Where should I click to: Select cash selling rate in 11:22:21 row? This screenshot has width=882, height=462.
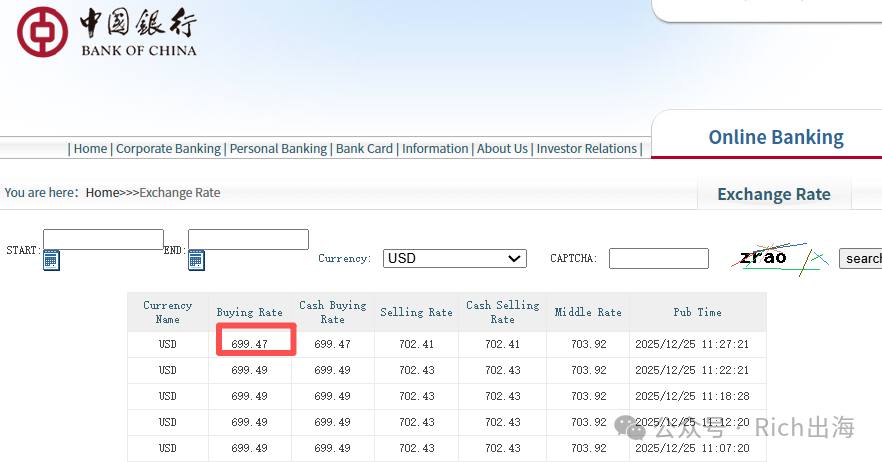tap(503, 370)
